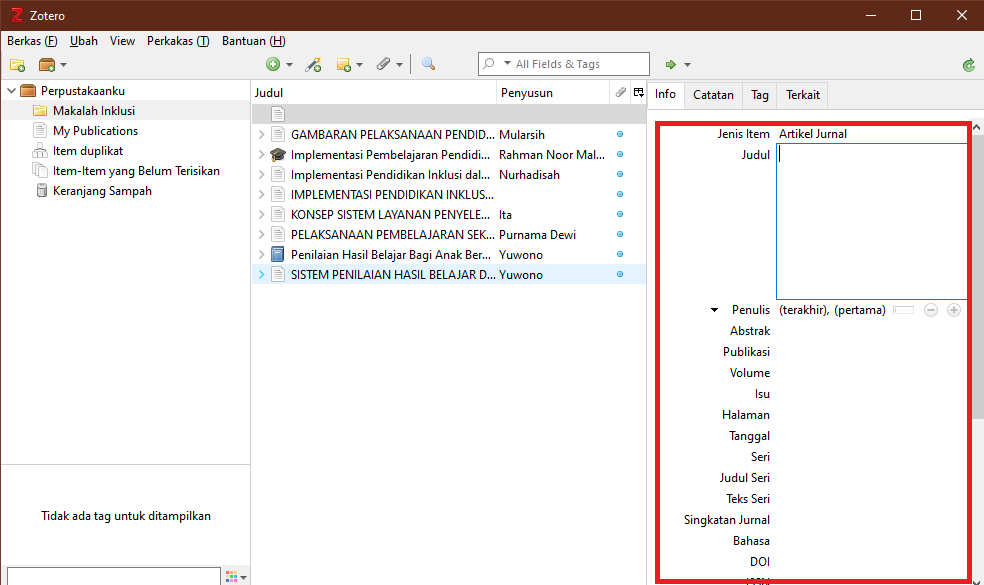Click the New Library box icon
This screenshot has width=984, height=585.
47,65
